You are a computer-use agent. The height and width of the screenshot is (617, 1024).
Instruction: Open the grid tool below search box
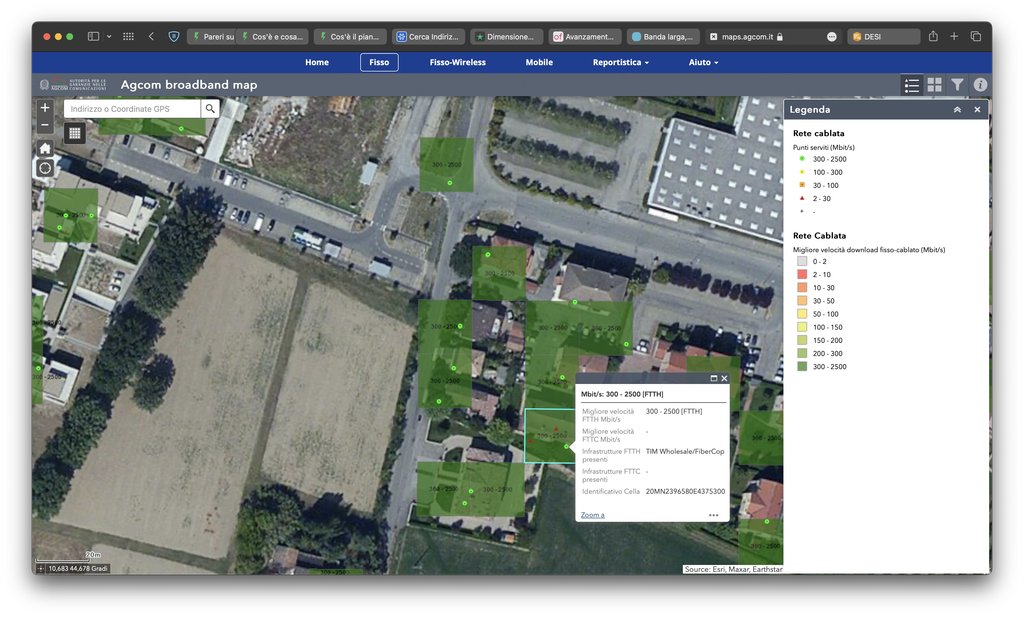coord(75,132)
